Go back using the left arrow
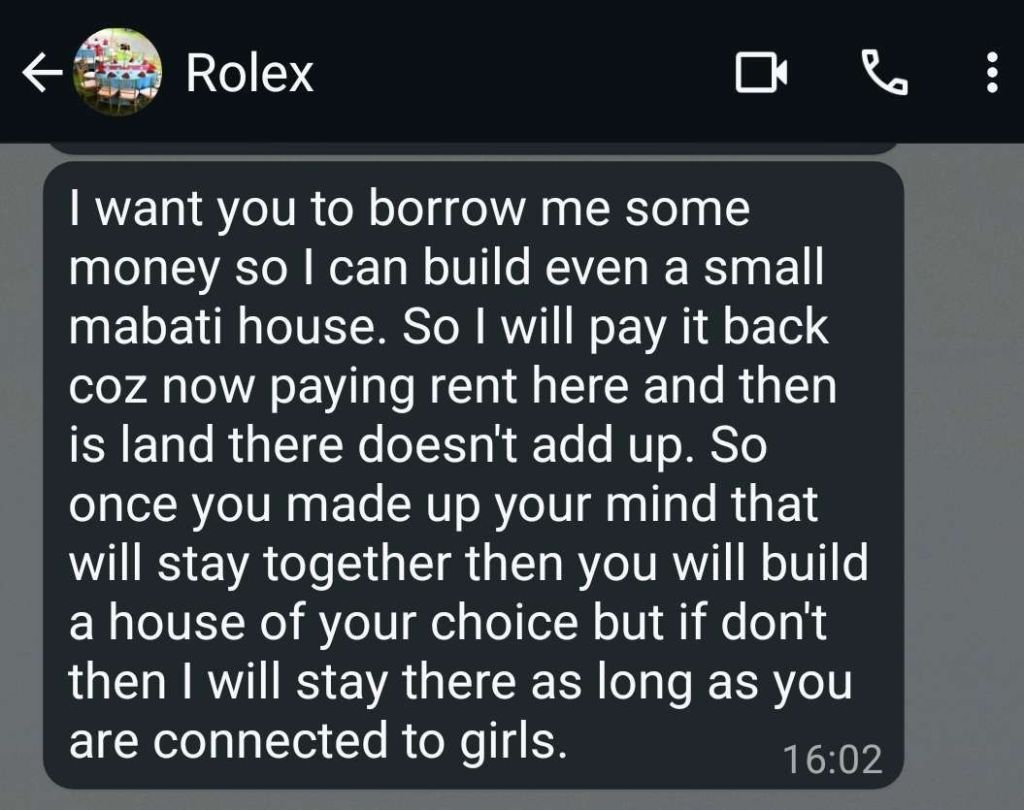 (42, 73)
